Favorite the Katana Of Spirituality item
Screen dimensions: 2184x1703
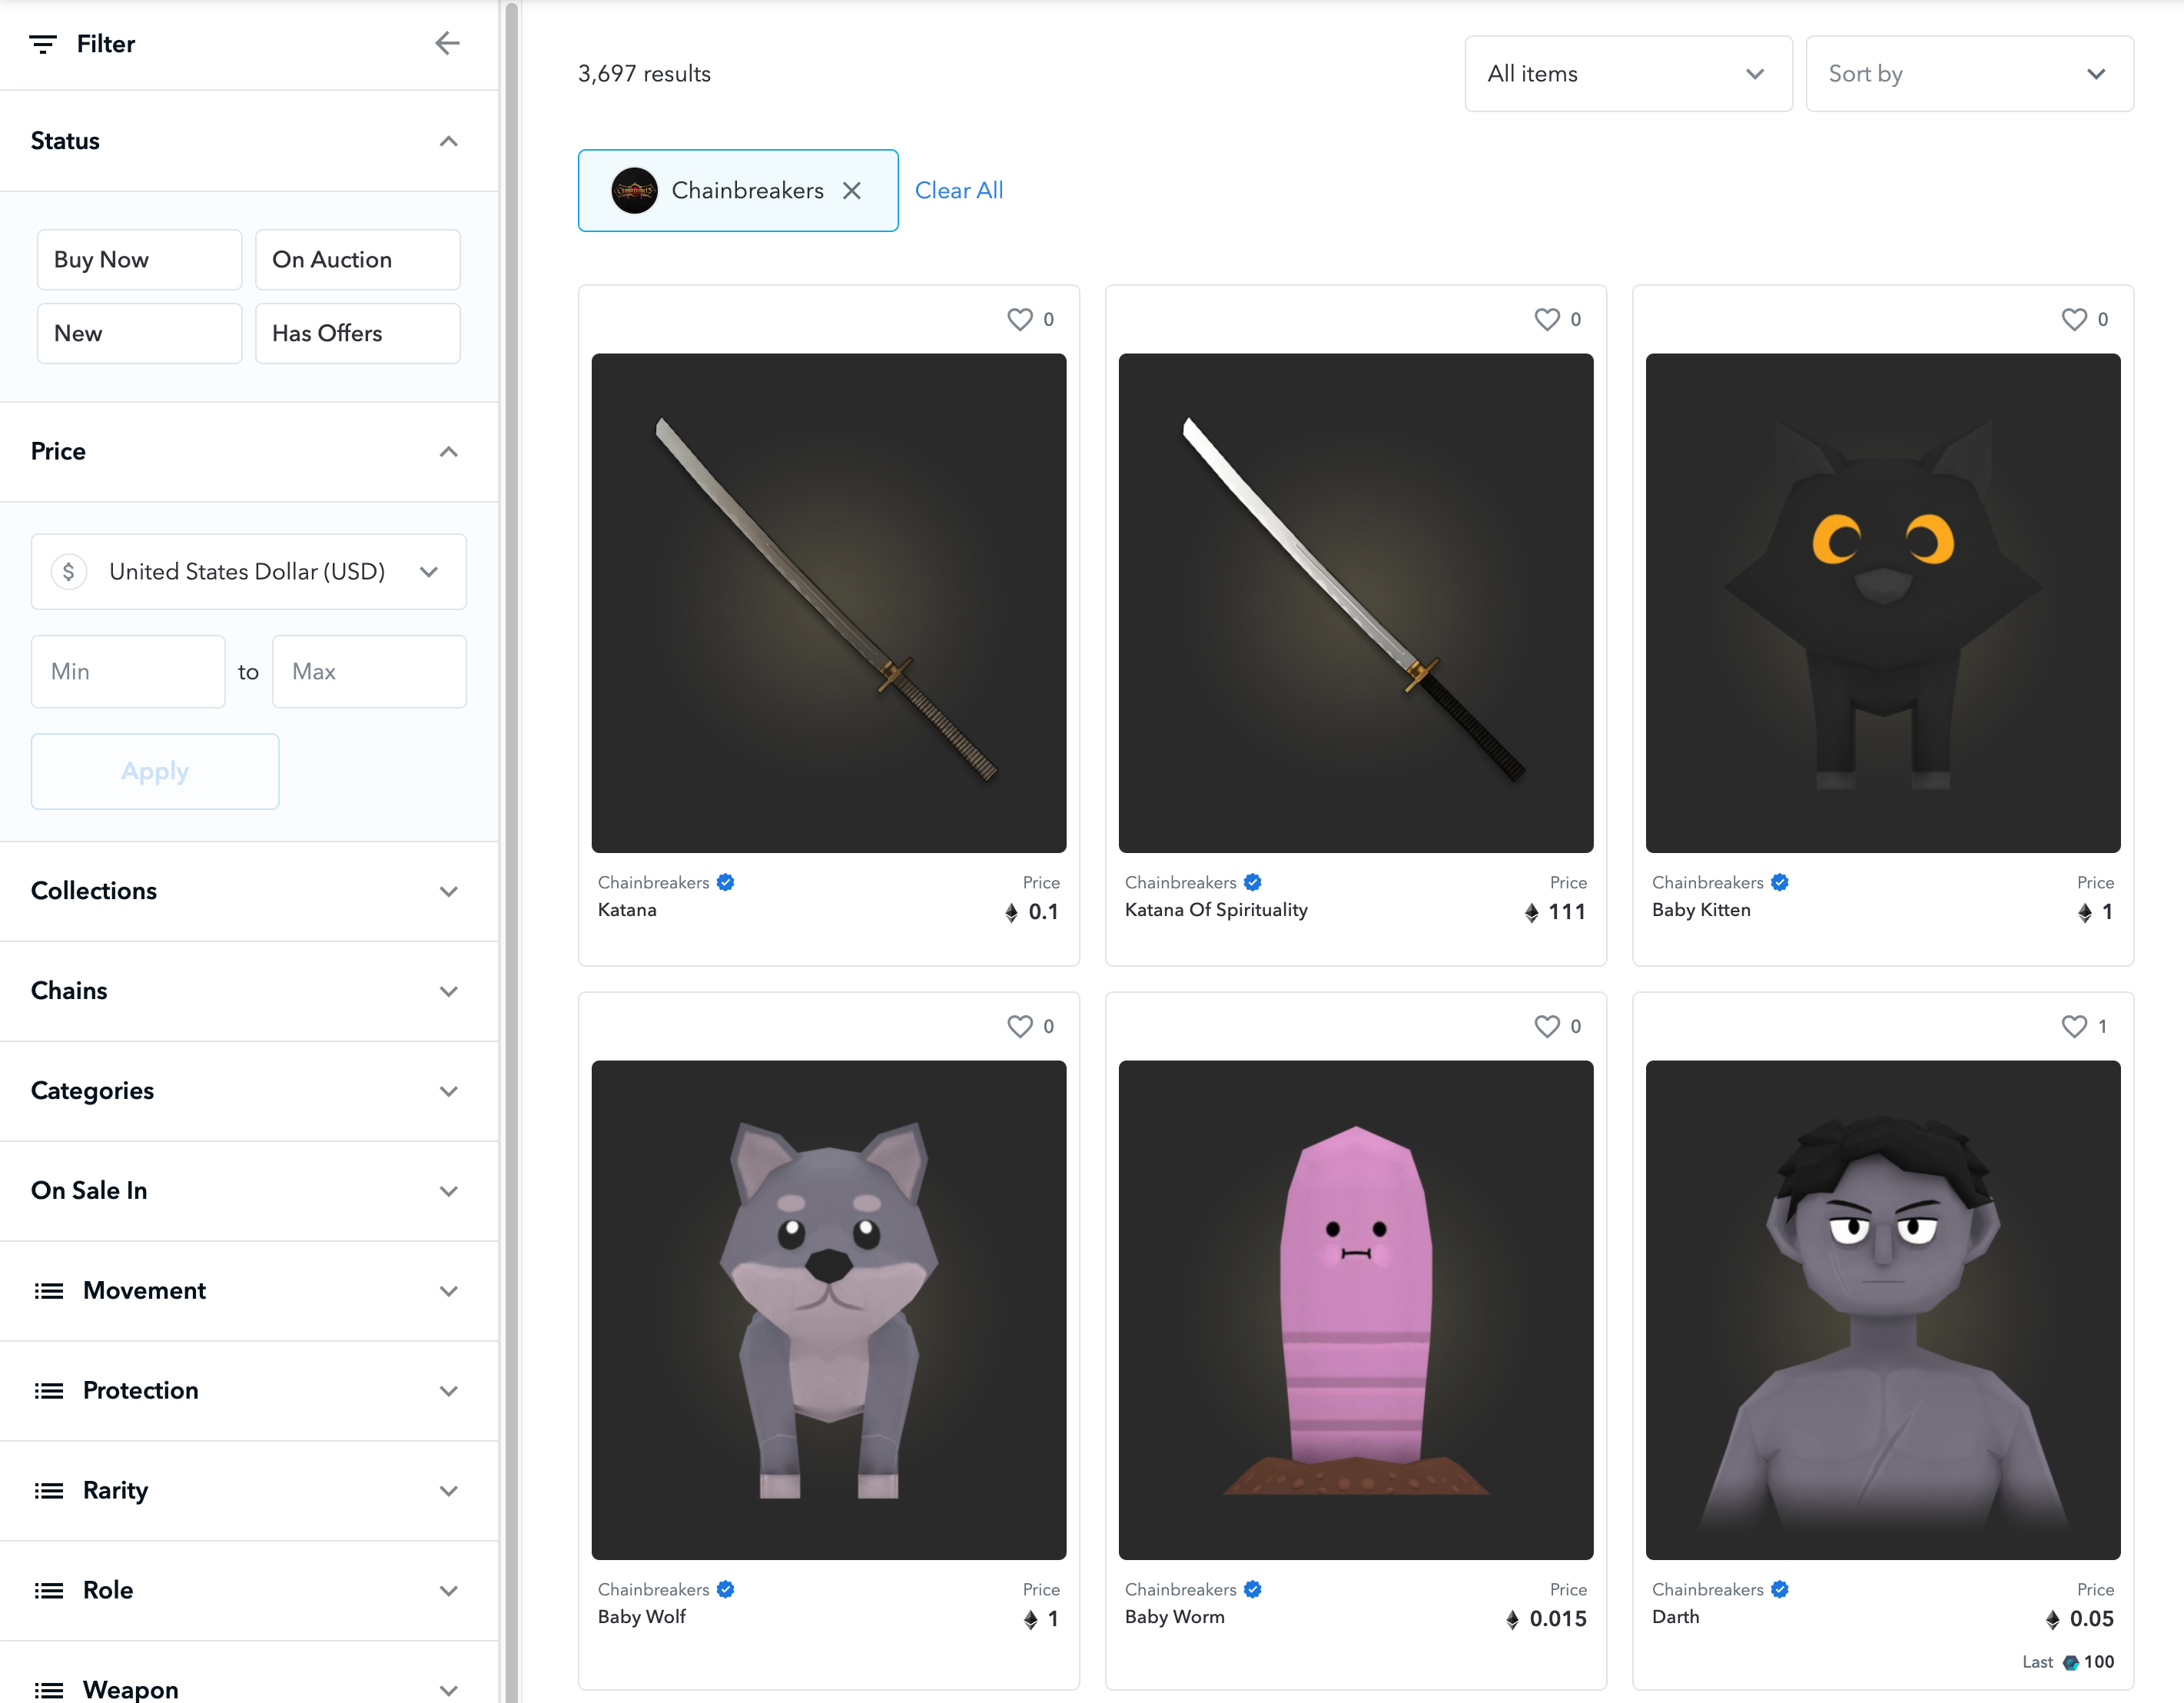[1546, 319]
